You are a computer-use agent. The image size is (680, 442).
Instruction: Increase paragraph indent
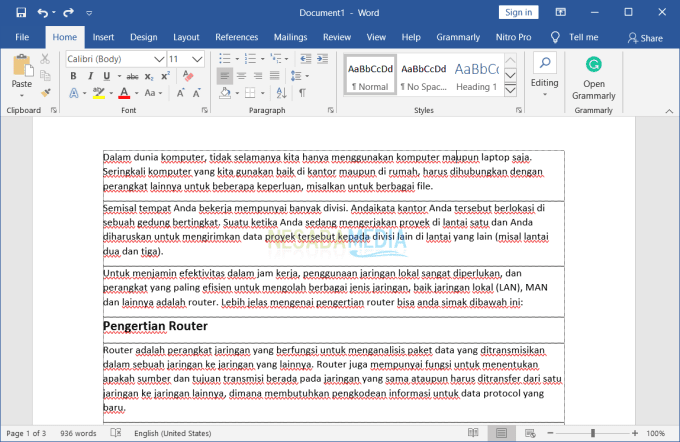tap(322, 59)
